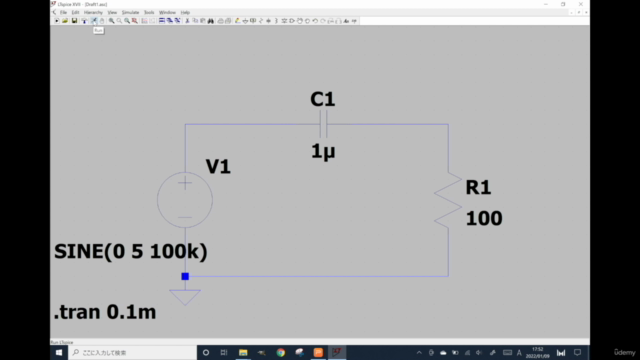Screen dimensions: 640x360
Task: Open the File menu
Action: click(x=63, y=13)
